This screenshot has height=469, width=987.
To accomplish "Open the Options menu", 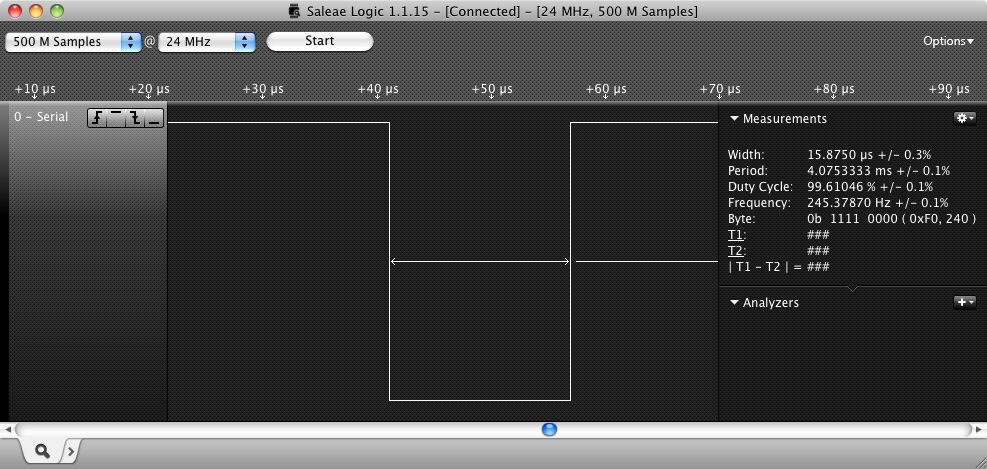I will (x=948, y=41).
